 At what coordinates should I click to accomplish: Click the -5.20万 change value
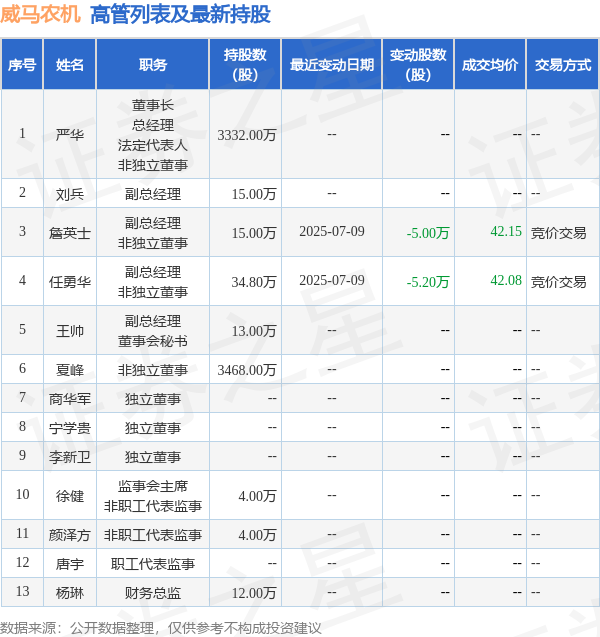pyautogui.click(x=428, y=282)
